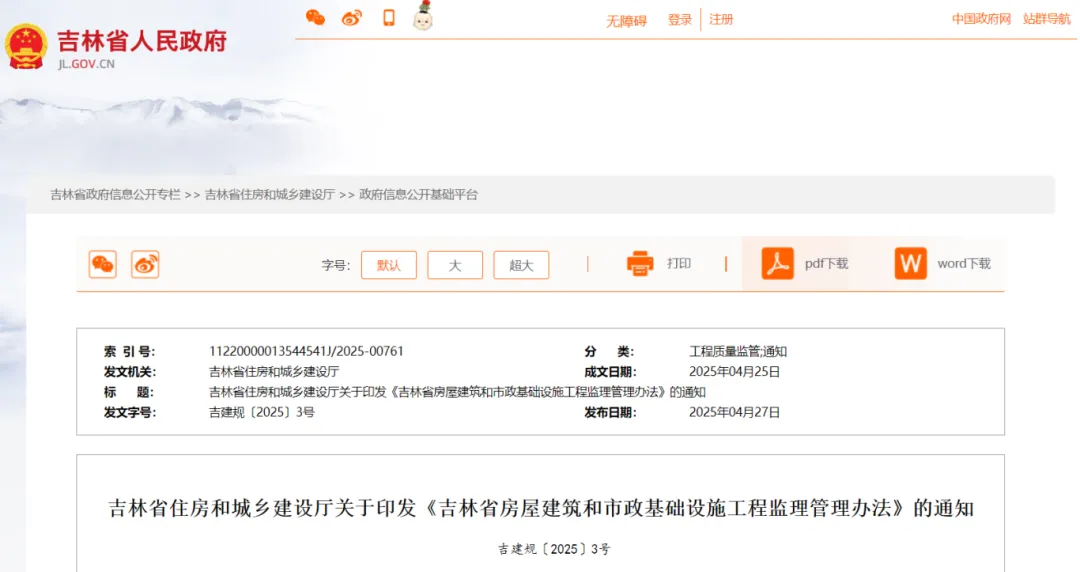Click the Word W icon
Image resolution: width=1080 pixels, height=572 pixels.
tap(910, 264)
